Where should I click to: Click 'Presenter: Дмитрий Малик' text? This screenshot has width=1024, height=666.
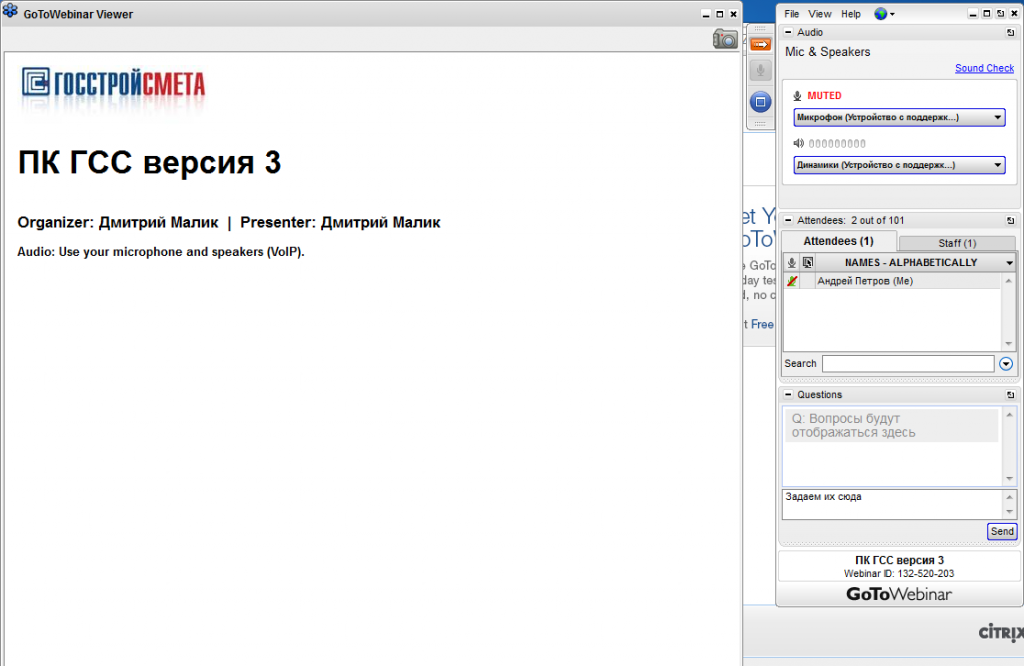point(340,223)
